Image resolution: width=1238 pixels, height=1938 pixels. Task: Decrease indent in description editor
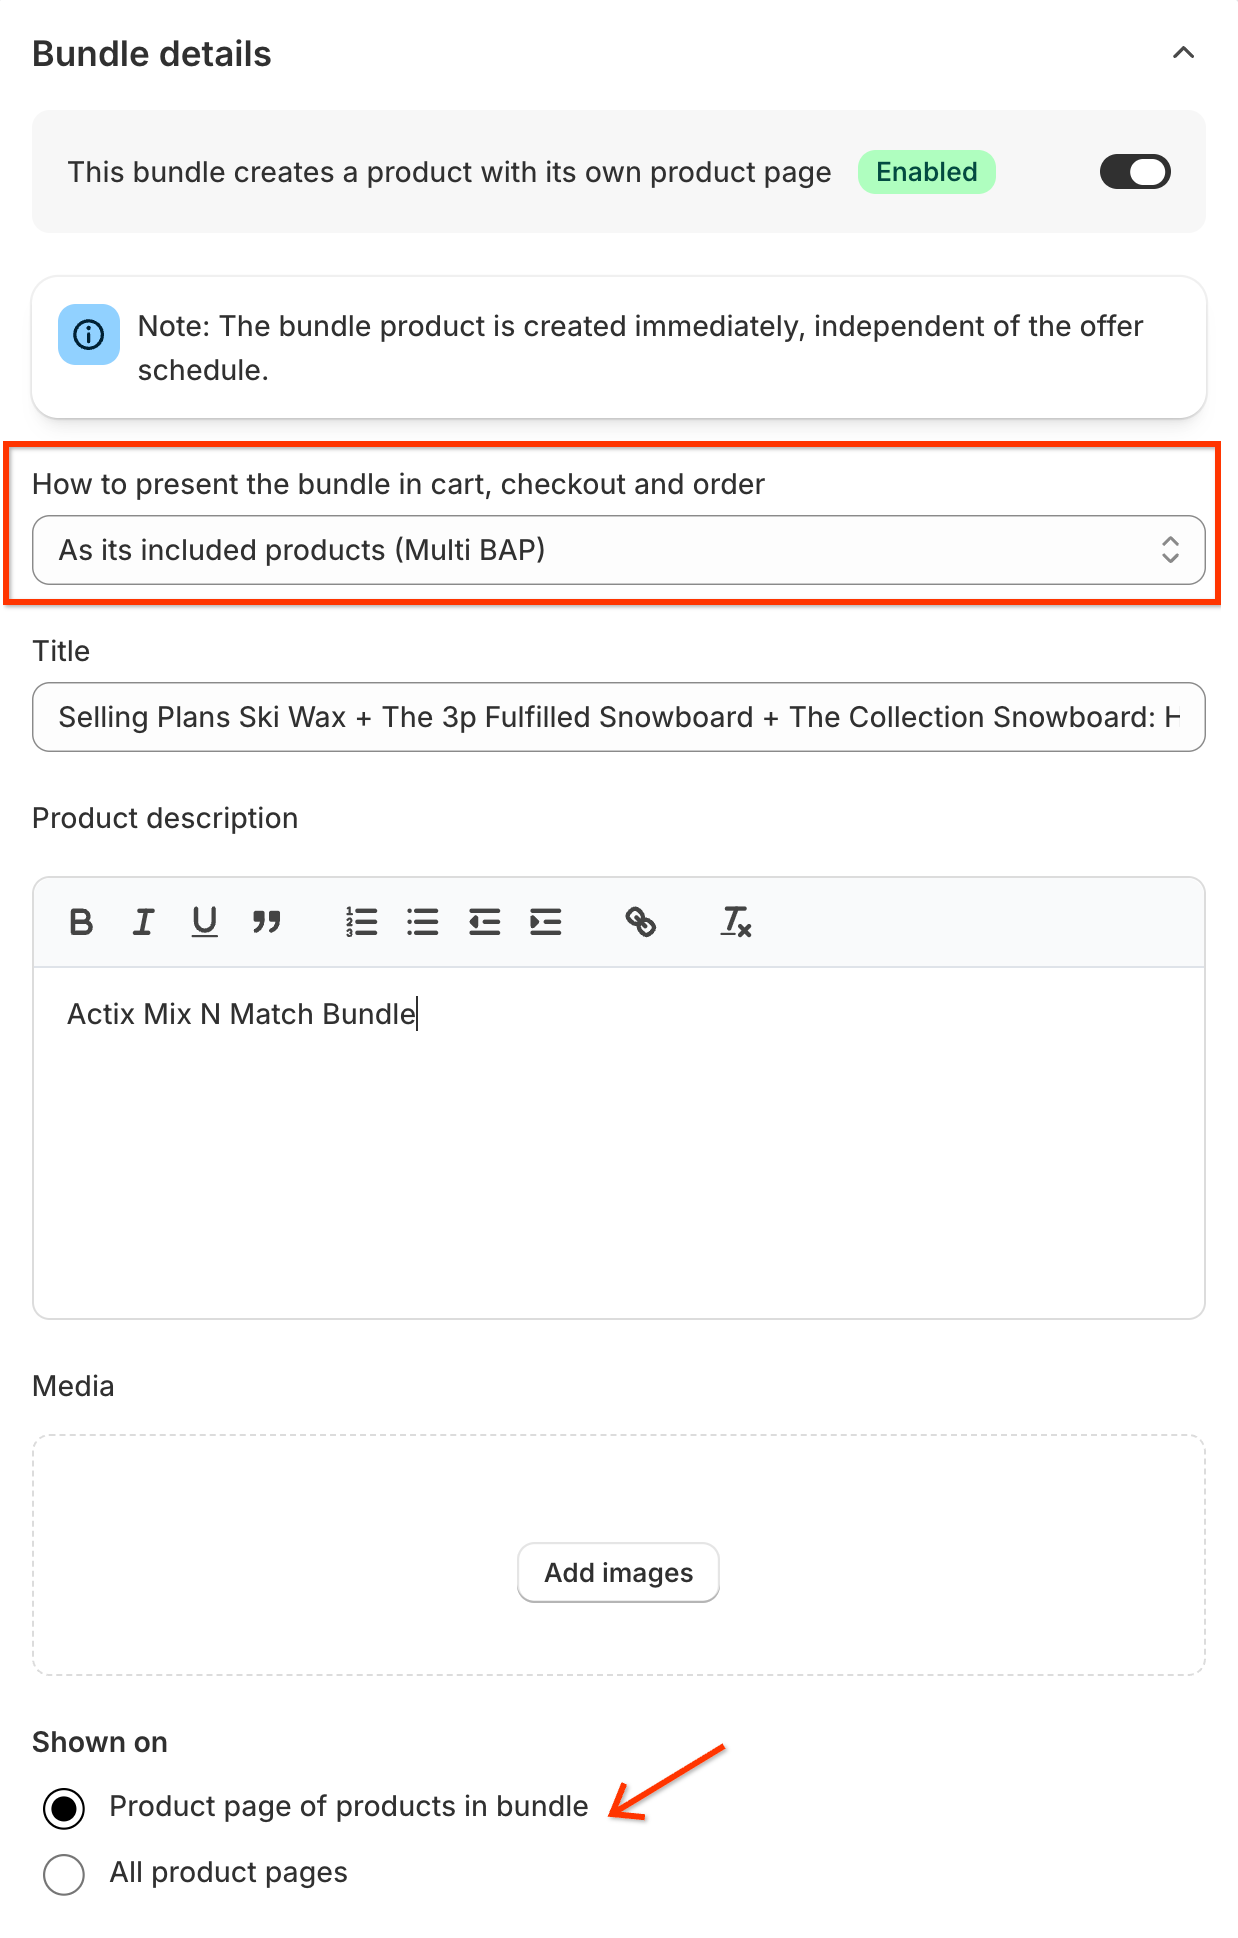484,921
